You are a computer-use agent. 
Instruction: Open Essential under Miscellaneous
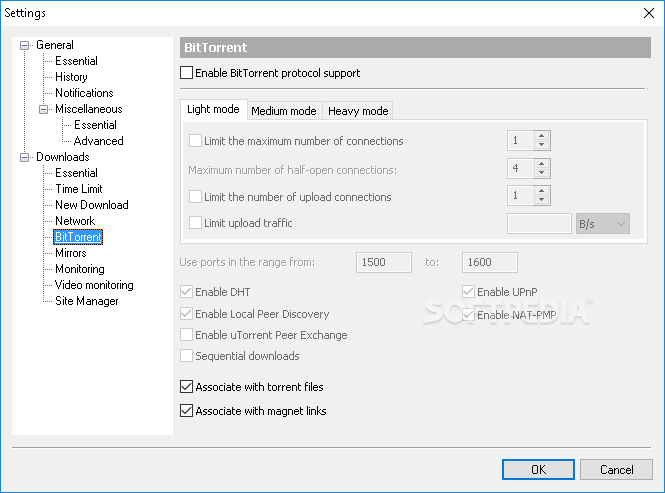95,125
